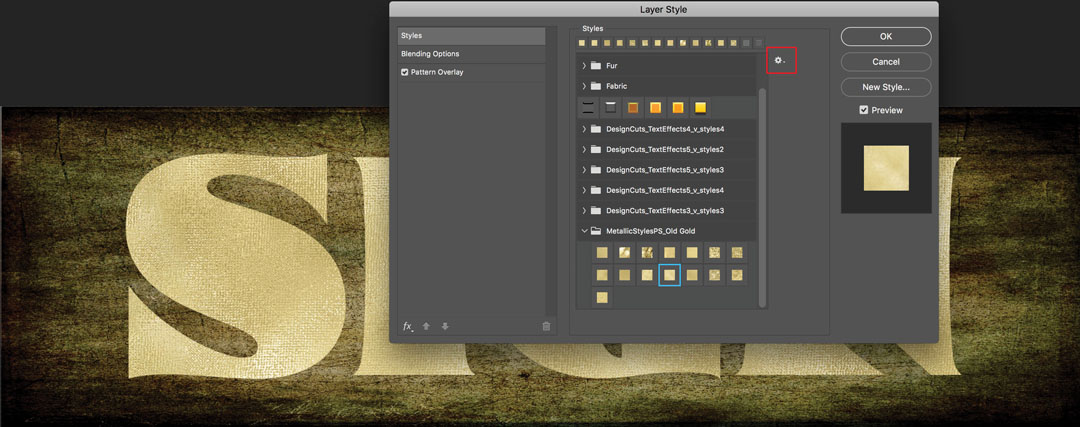
Task: Expand the Fur styles folder
Action: point(584,66)
